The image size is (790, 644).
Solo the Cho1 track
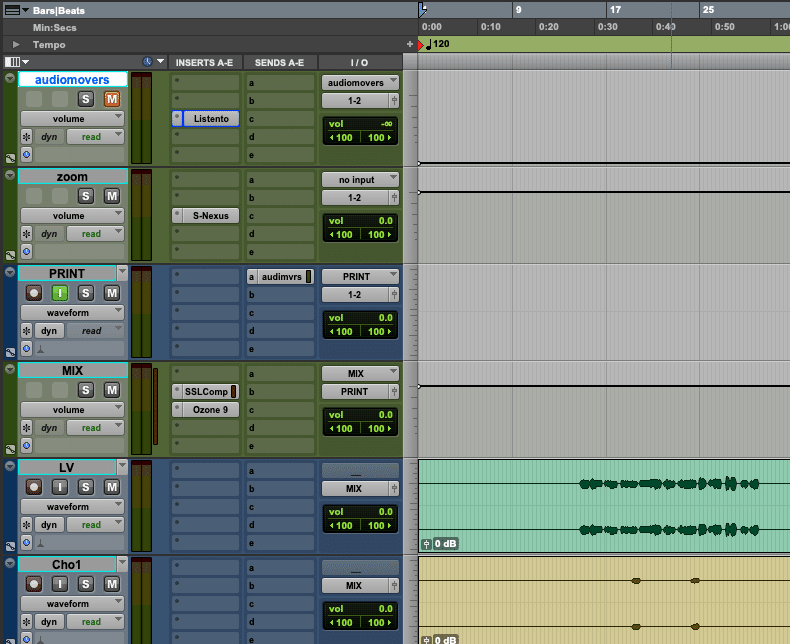click(x=86, y=584)
